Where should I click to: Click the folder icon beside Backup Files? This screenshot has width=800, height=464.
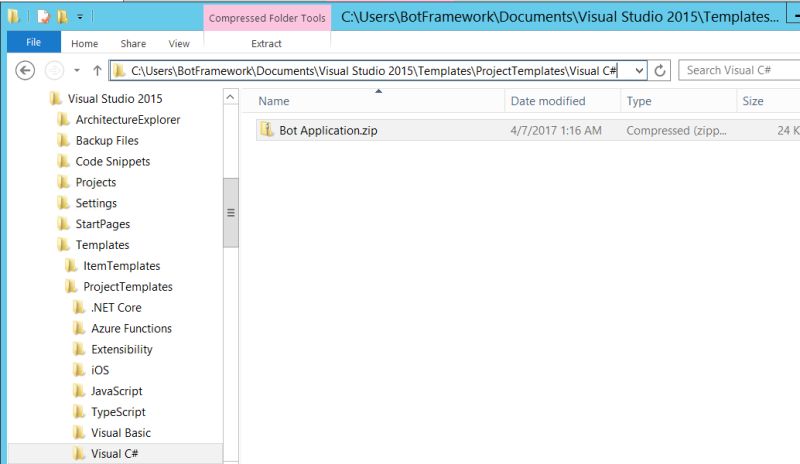[x=63, y=140]
